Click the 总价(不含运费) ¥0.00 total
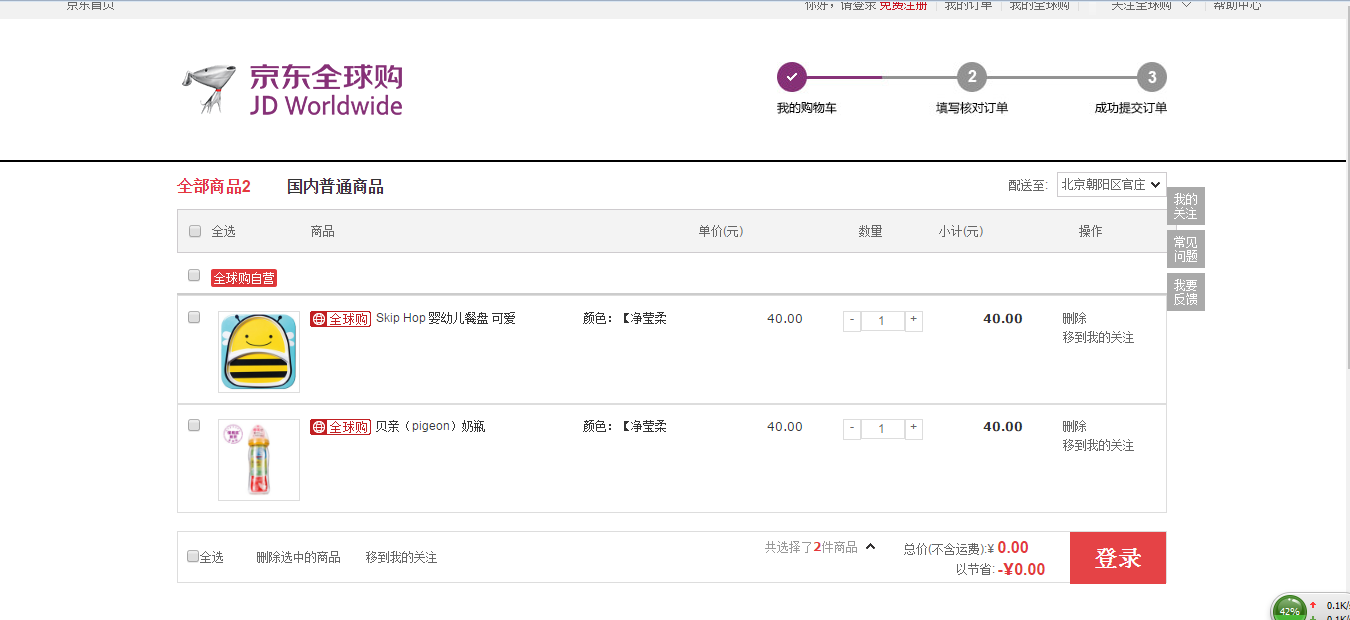The width and height of the screenshot is (1350, 620). [966, 548]
